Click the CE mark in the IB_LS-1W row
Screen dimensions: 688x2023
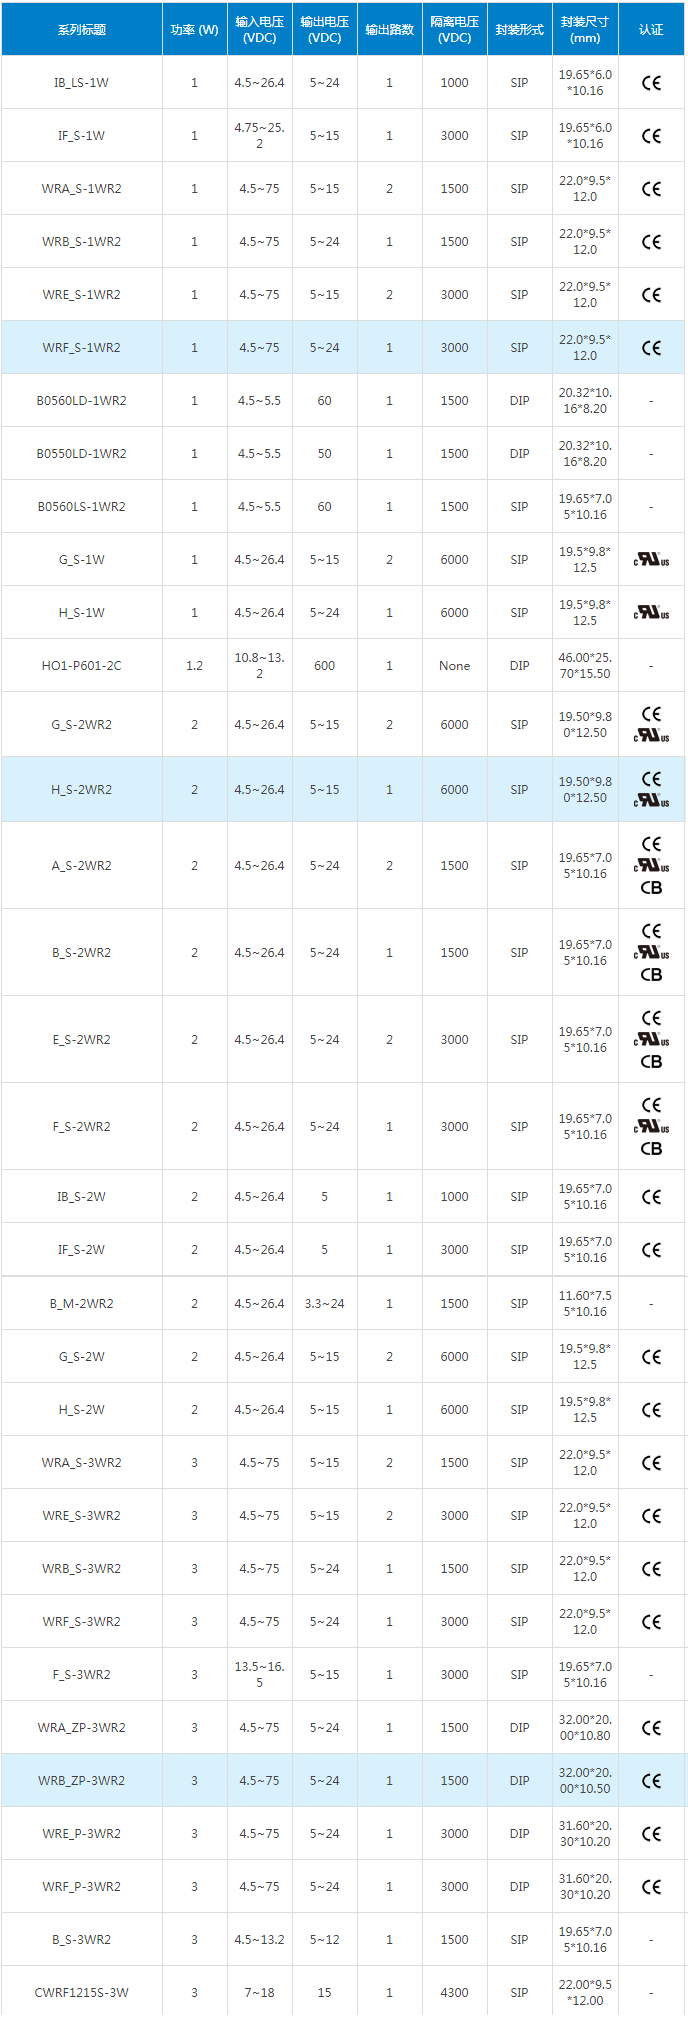[x=651, y=83]
